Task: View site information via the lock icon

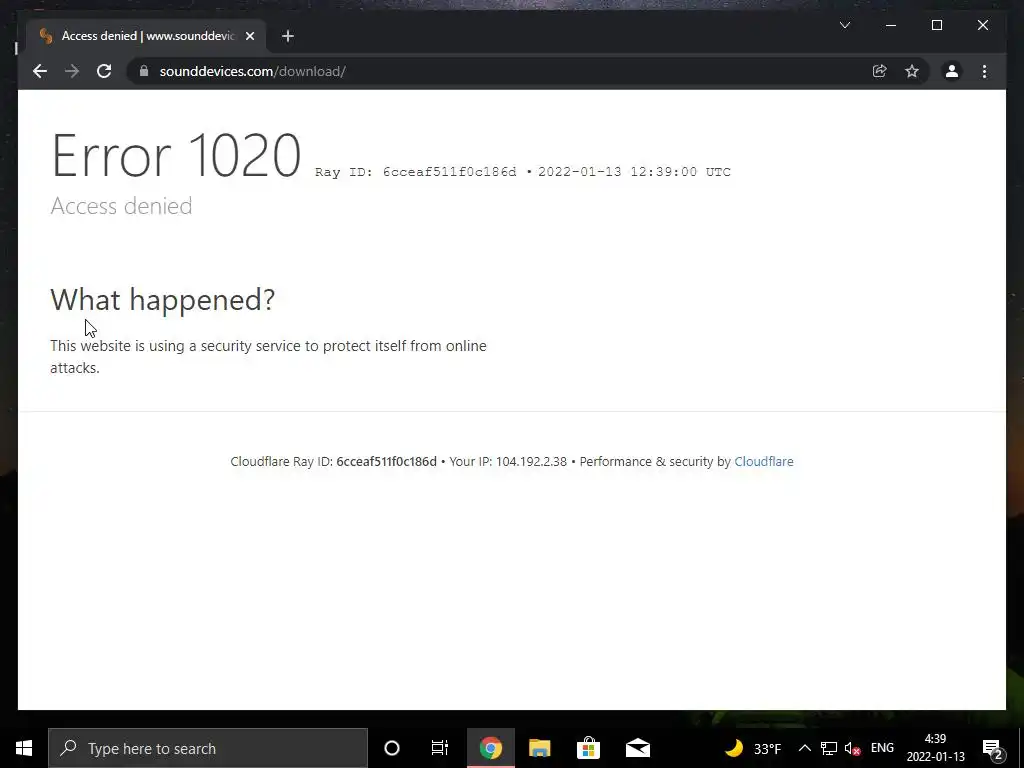Action: click(x=144, y=71)
